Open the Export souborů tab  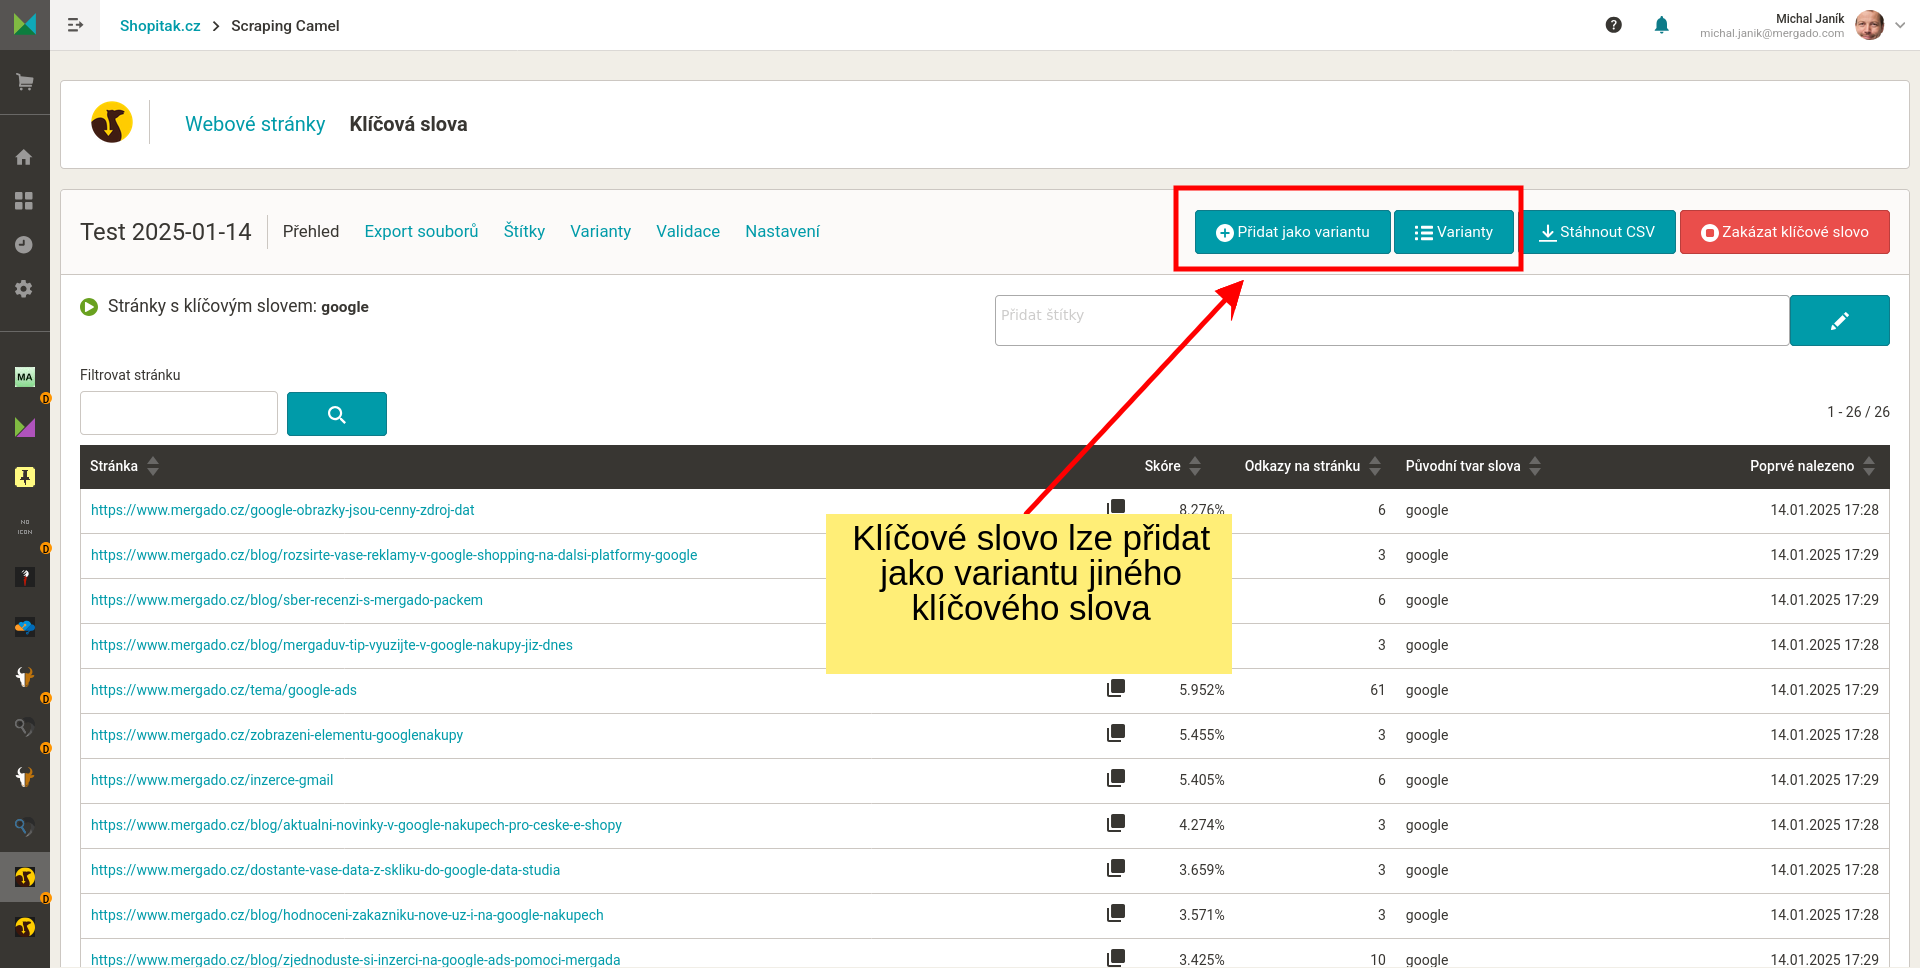coord(421,231)
